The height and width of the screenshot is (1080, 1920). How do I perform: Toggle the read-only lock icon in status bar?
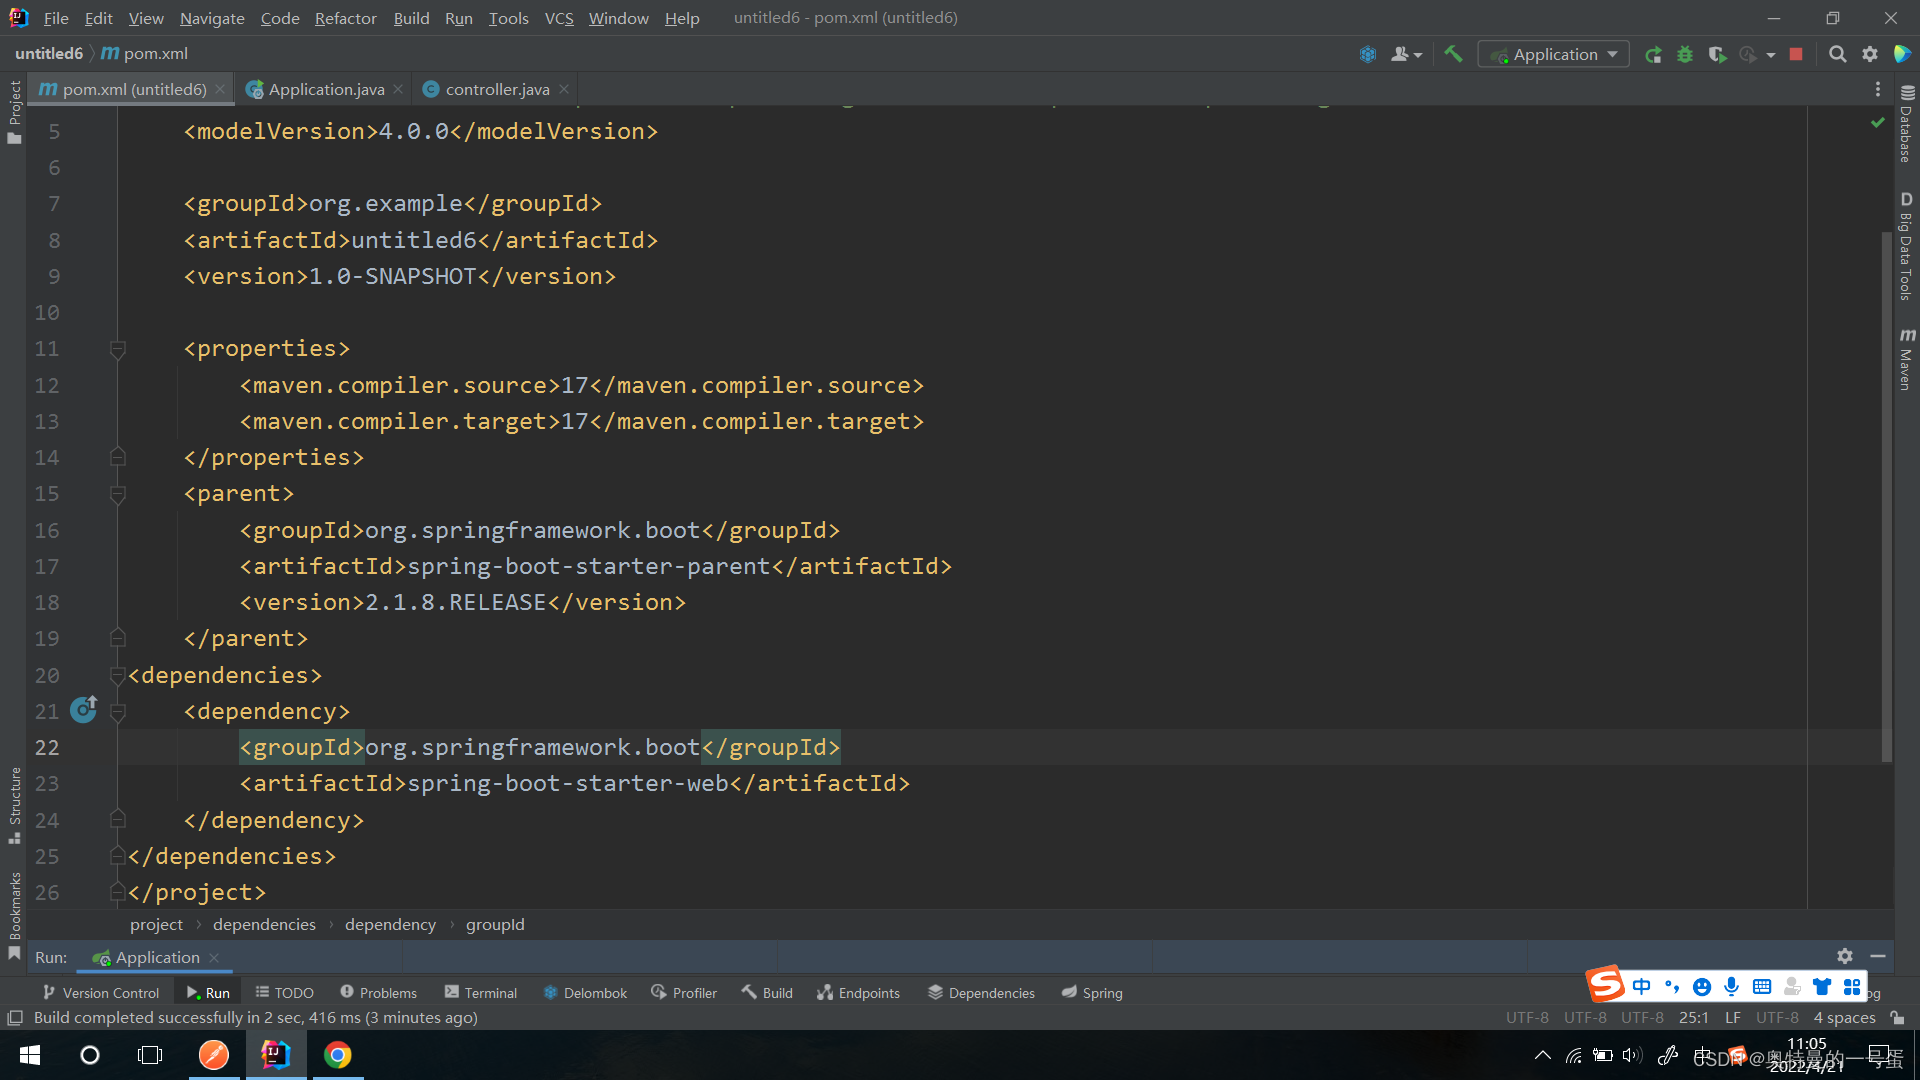point(1897,1017)
